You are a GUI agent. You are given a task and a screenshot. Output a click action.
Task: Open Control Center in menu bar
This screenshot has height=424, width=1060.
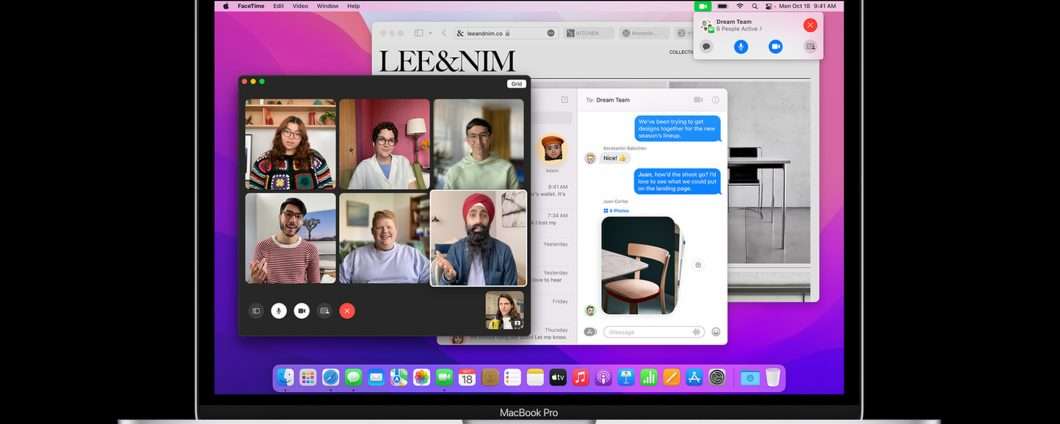pos(769,6)
